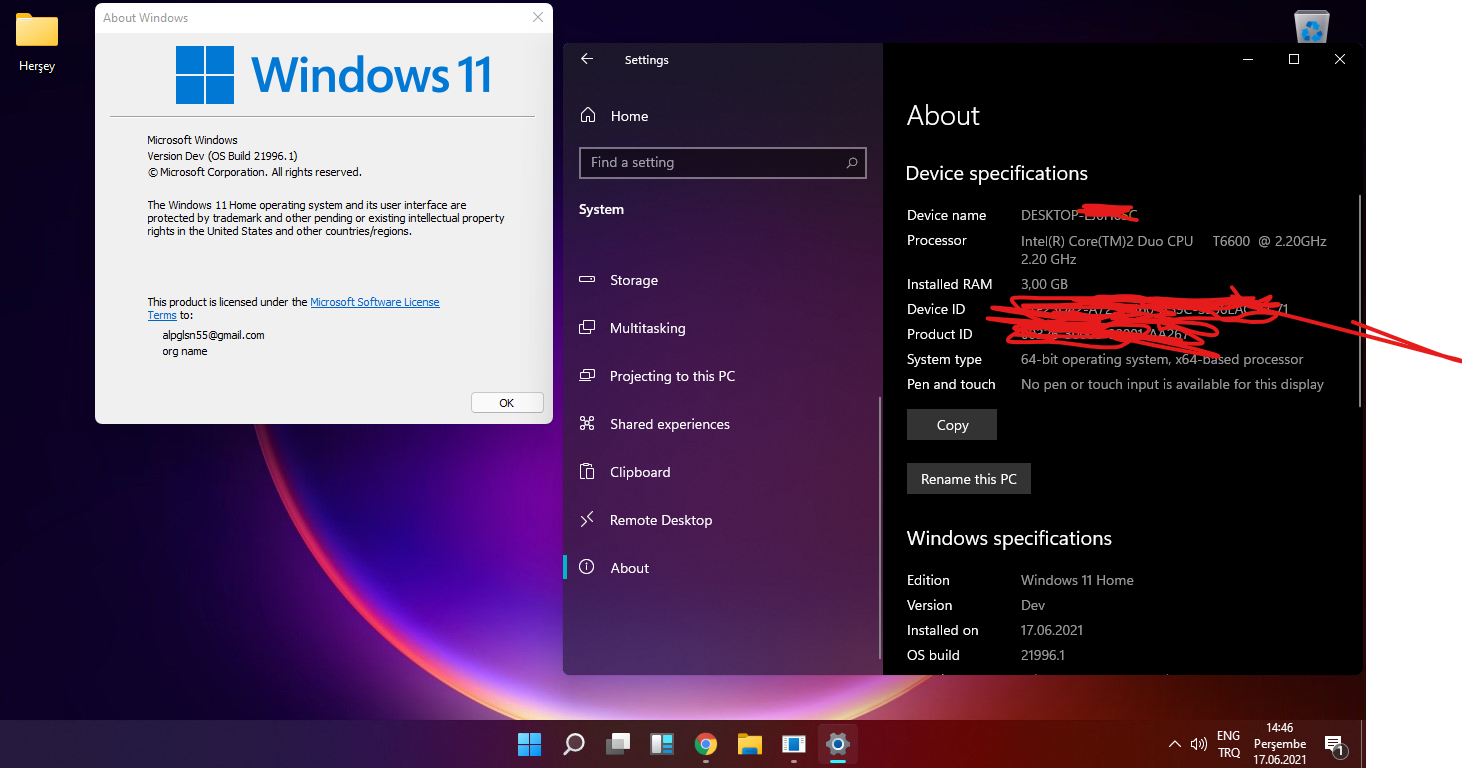This screenshot has width=1465, height=768.
Task: Click the 'About' page heading
Action: tap(943, 116)
